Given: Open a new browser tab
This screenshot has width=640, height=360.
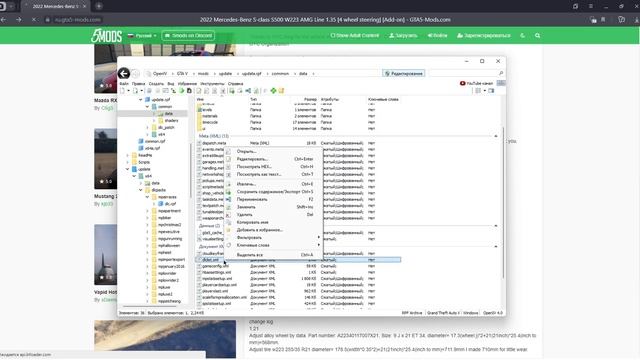Looking at the screenshot, I should point(99,6).
